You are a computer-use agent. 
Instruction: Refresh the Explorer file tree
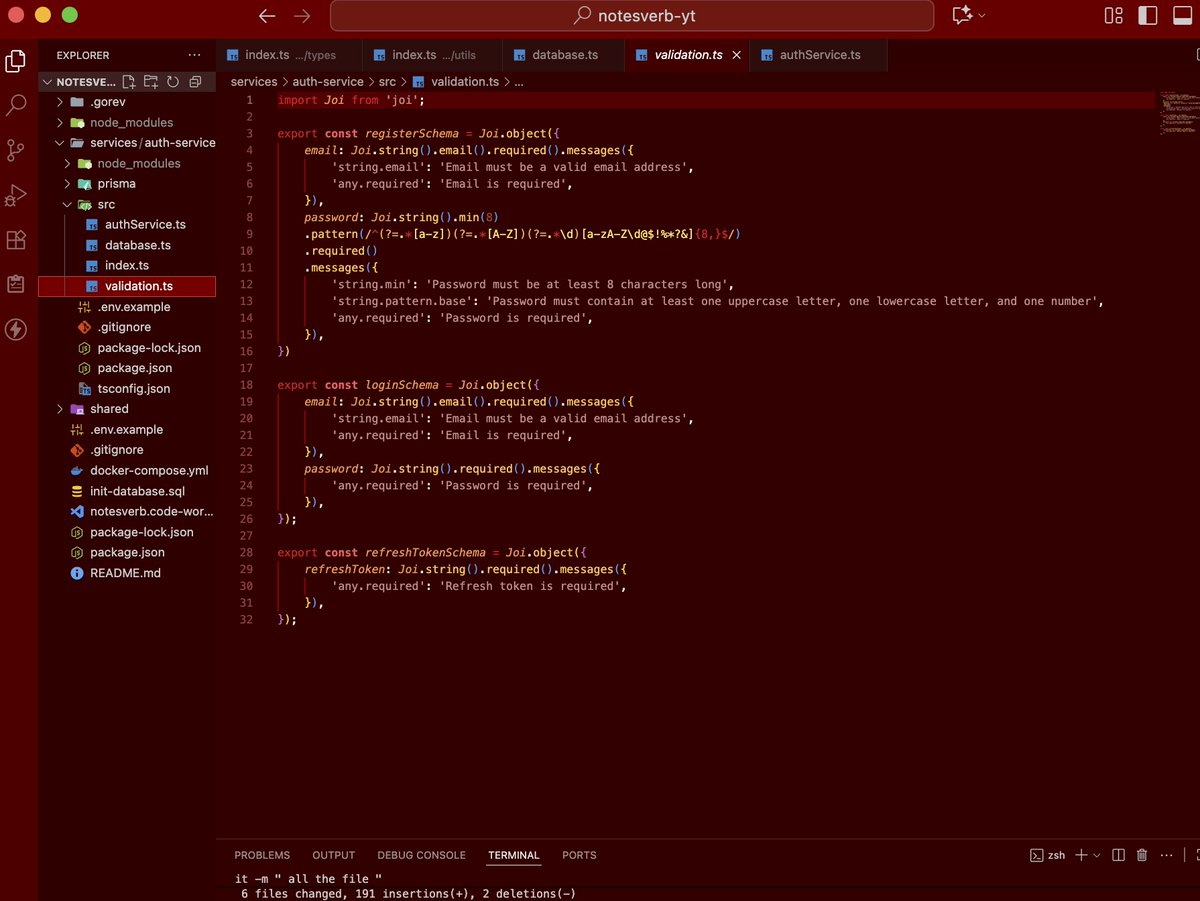tap(173, 82)
